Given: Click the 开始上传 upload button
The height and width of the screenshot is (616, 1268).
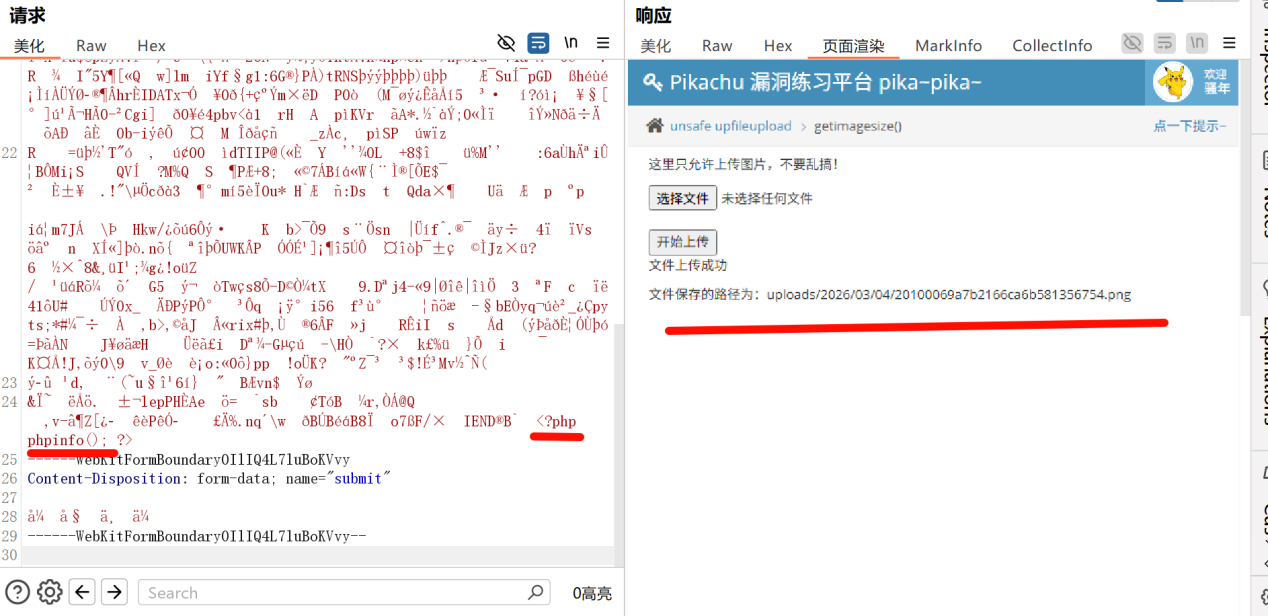Looking at the screenshot, I should tap(682, 242).
